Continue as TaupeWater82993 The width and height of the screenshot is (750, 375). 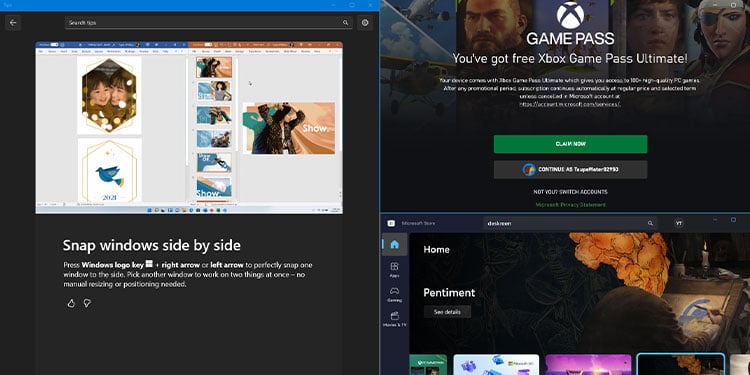pos(571,169)
